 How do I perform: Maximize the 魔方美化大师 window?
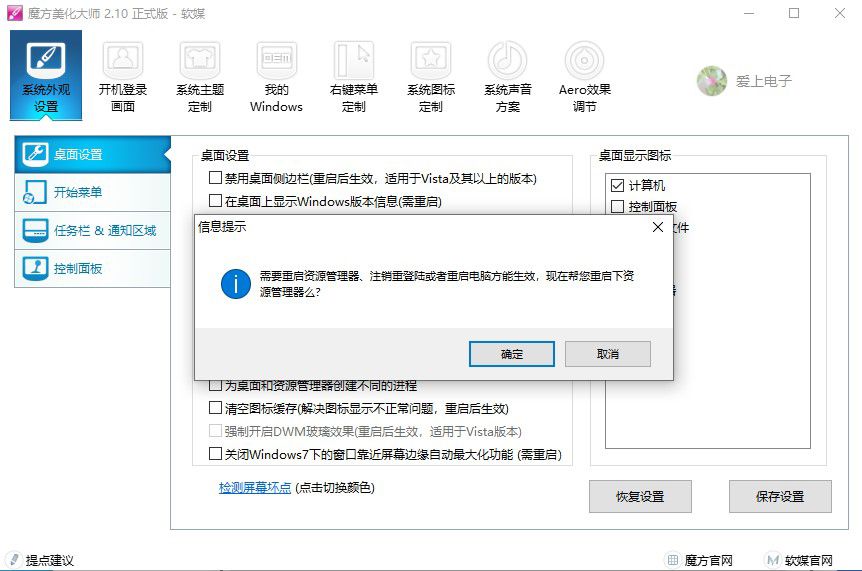(794, 13)
